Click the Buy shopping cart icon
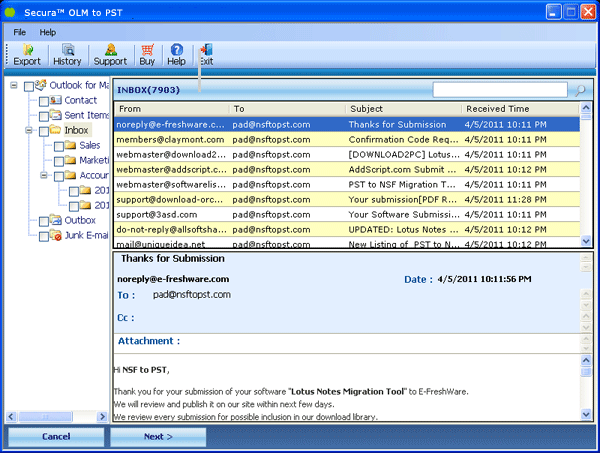Viewport: 600px width, 453px height. coord(147,49)
